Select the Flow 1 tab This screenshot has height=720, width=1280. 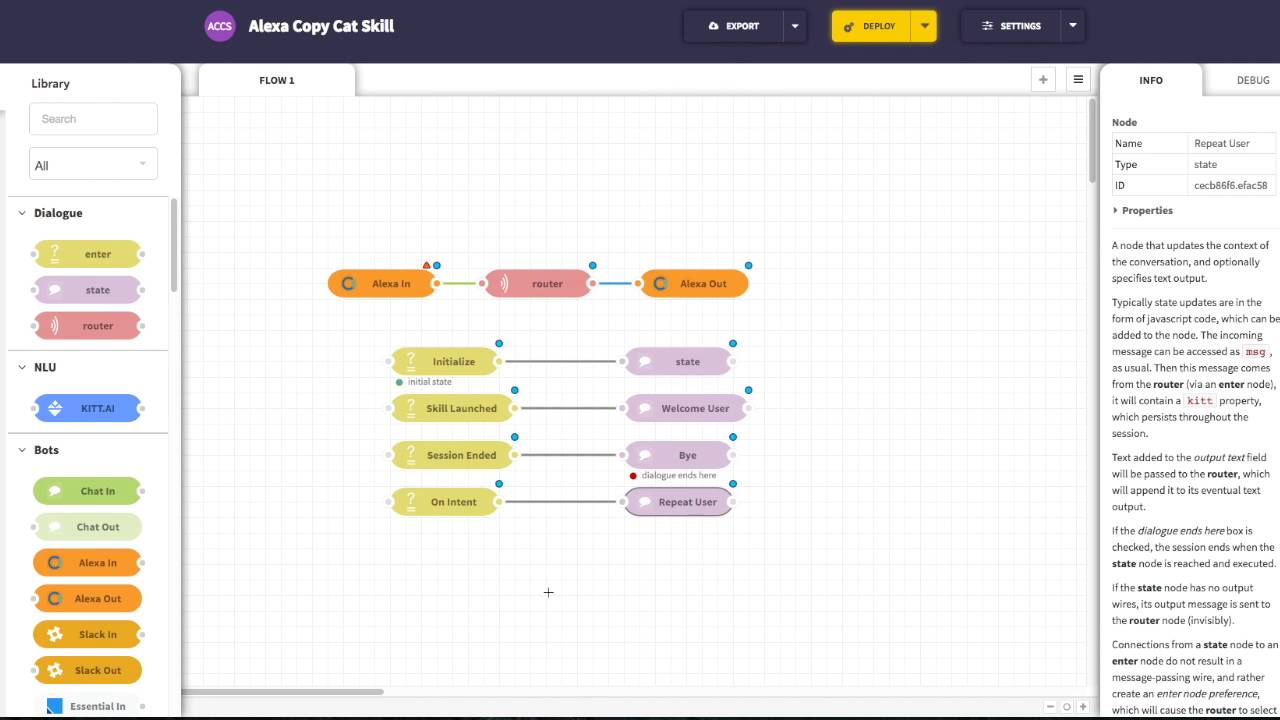tap(277, 80)
